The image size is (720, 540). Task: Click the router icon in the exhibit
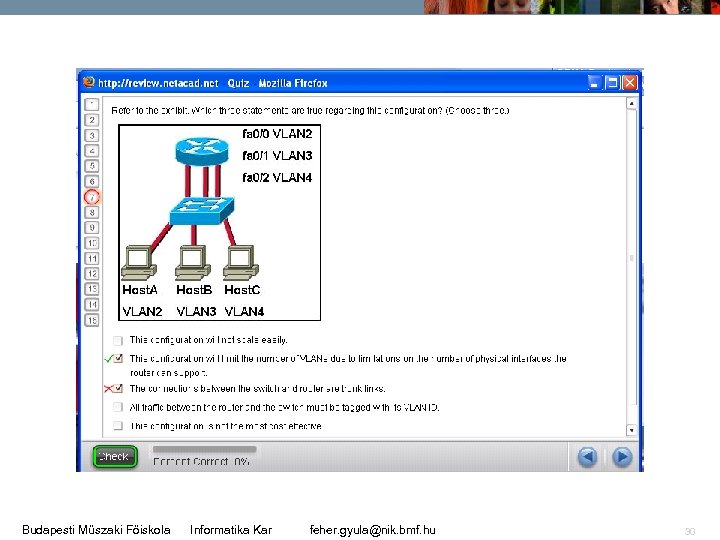coord(202,151)
